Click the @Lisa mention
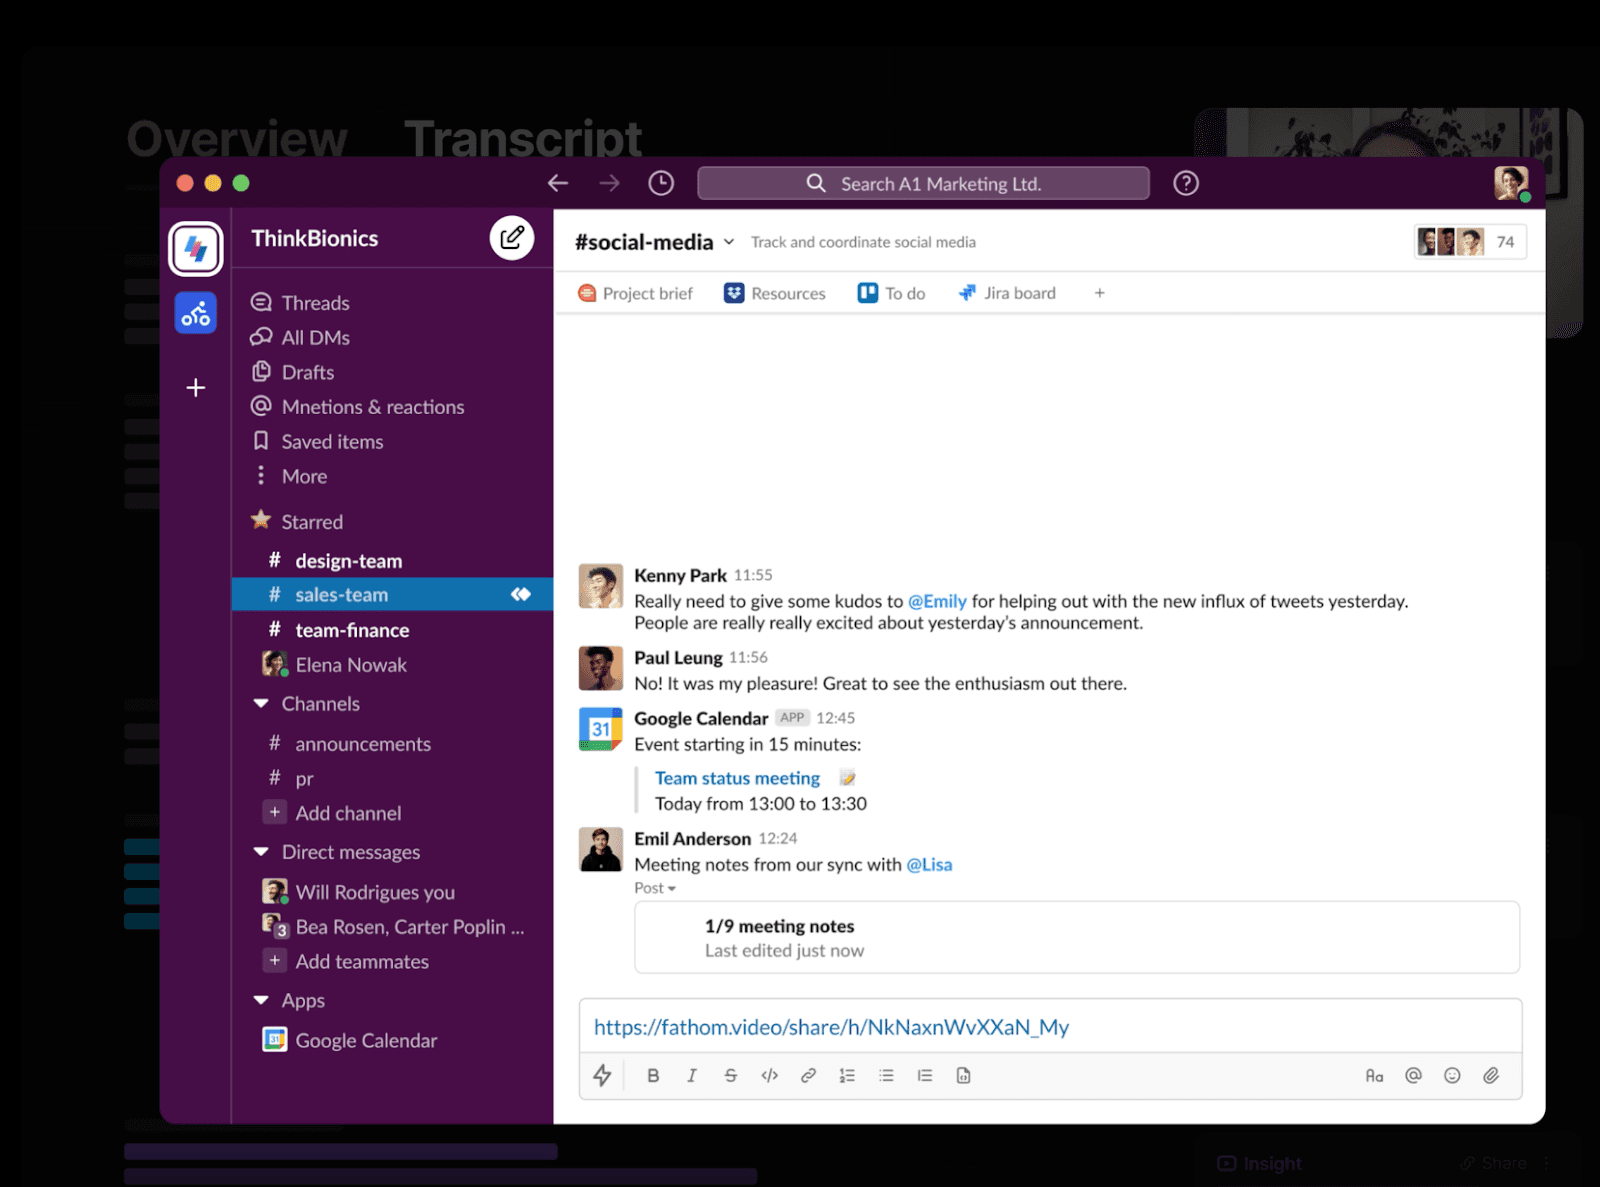This screenshot has width=1600, height=1187. coord(929,865)
